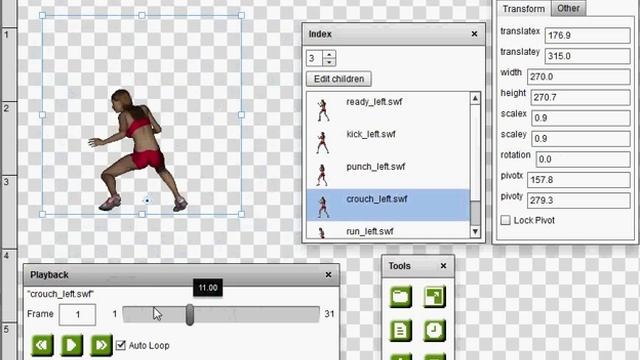The image size is (640, 360).
Task: Click the pivotx input field
Action: pos(579,180)
